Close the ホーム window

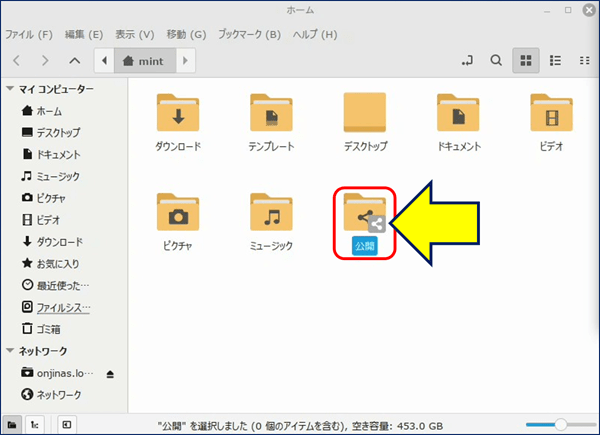pos(589,10)
